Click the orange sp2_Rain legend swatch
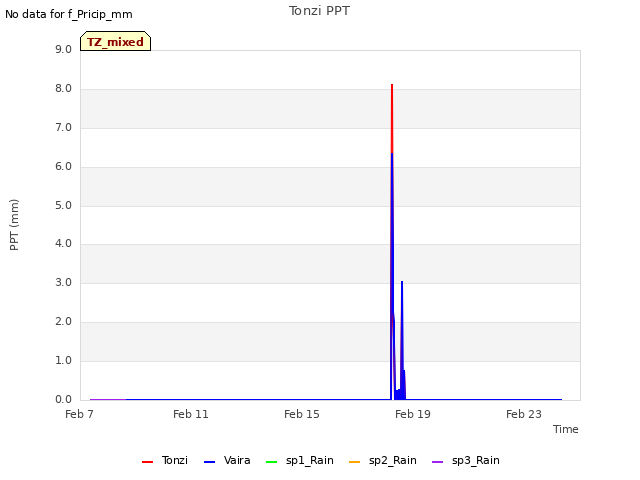 point(355,462)
